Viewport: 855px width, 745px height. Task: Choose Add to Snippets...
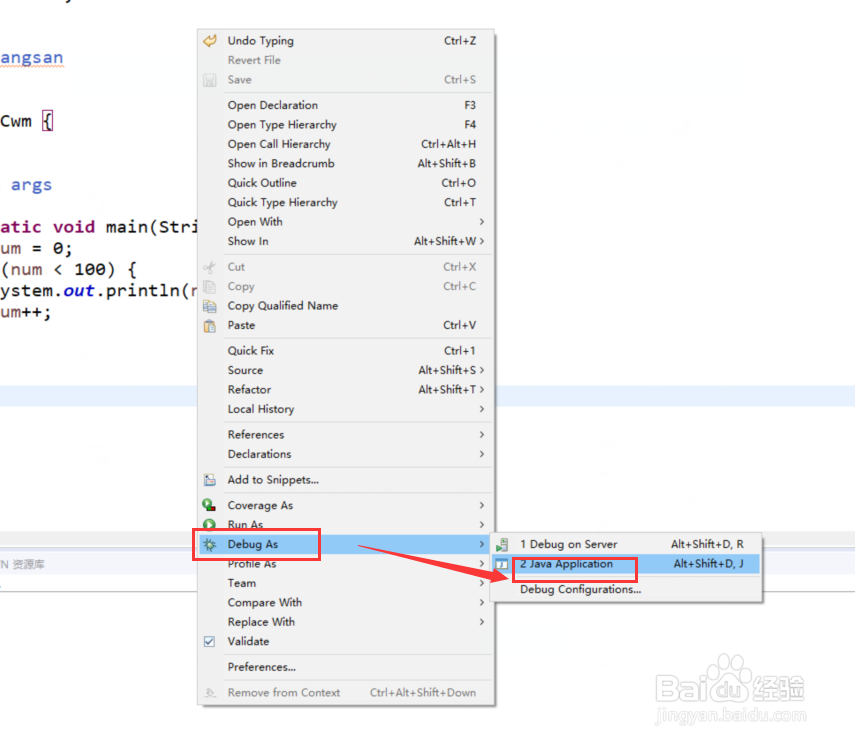[x=346, y=480]
